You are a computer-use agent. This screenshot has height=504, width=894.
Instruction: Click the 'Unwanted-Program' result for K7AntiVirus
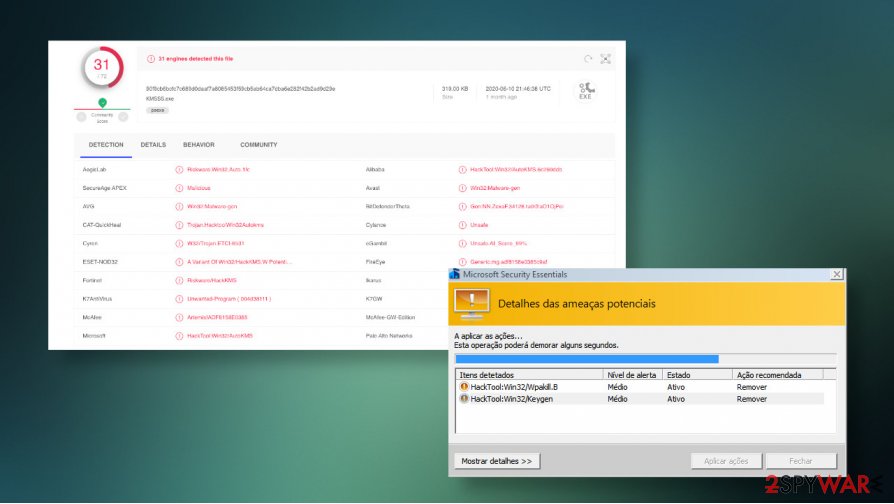click(229, 299)
